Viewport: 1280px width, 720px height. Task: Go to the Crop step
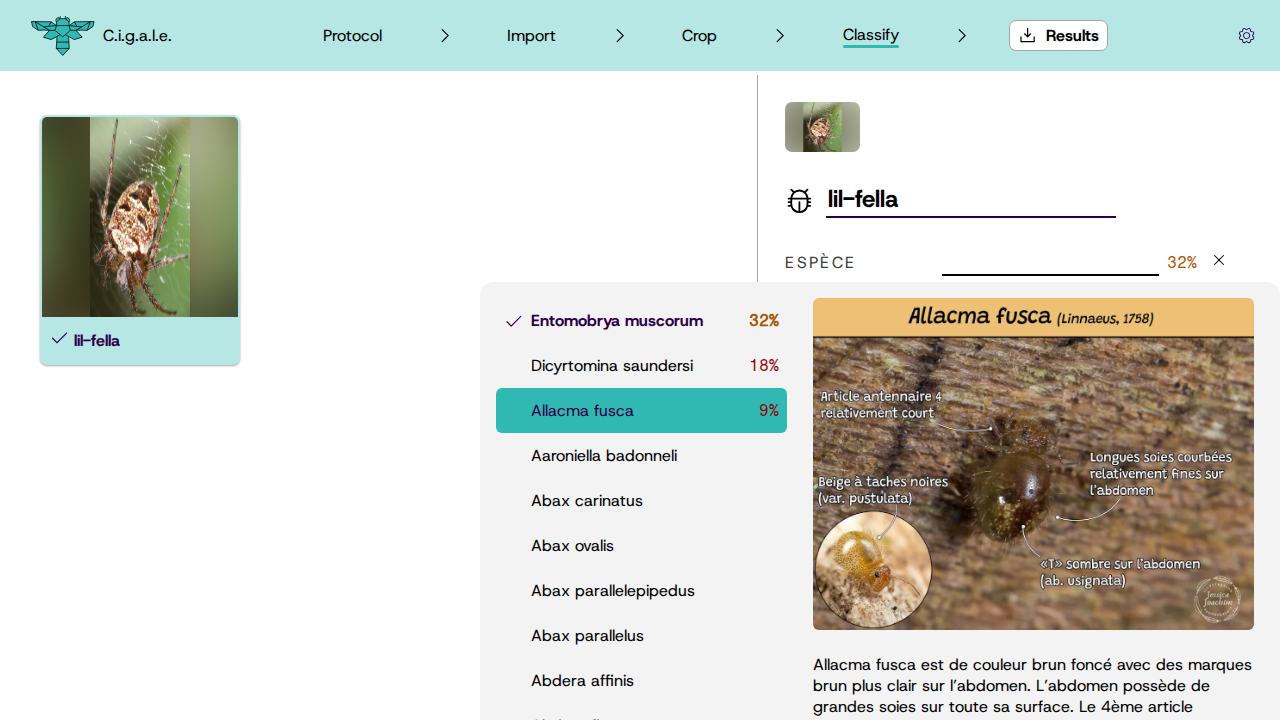699,36
